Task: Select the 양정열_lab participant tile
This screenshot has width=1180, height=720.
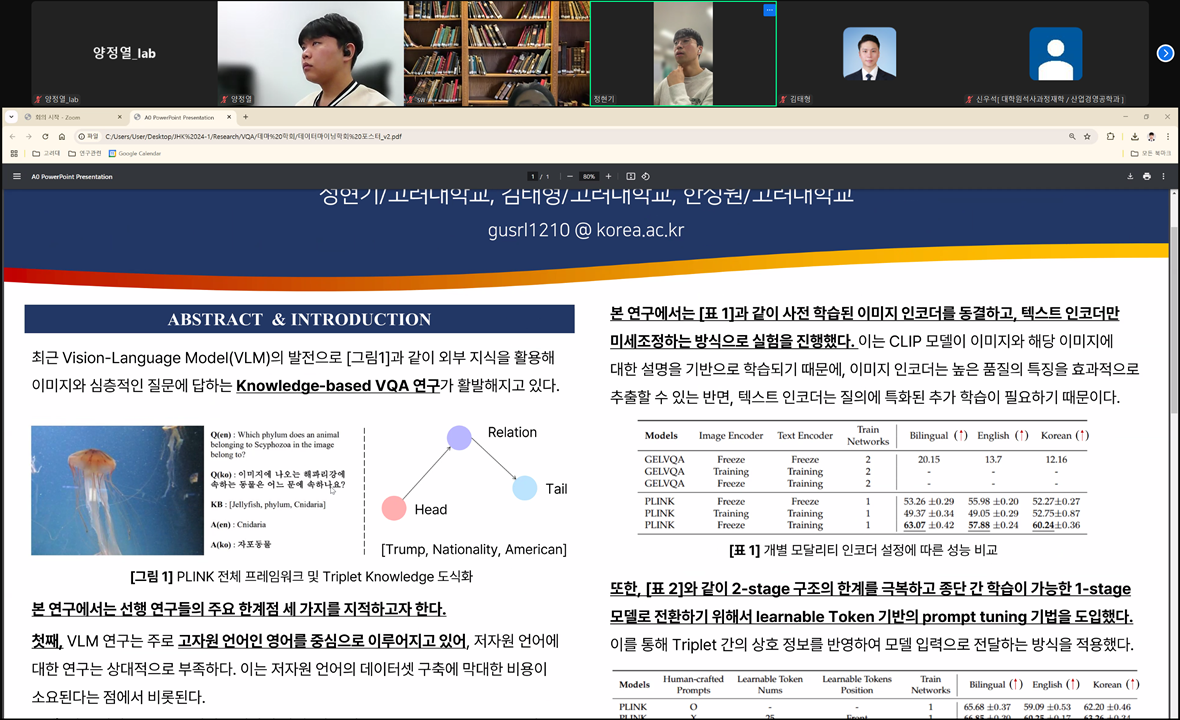Action: (x=124, y=53)
